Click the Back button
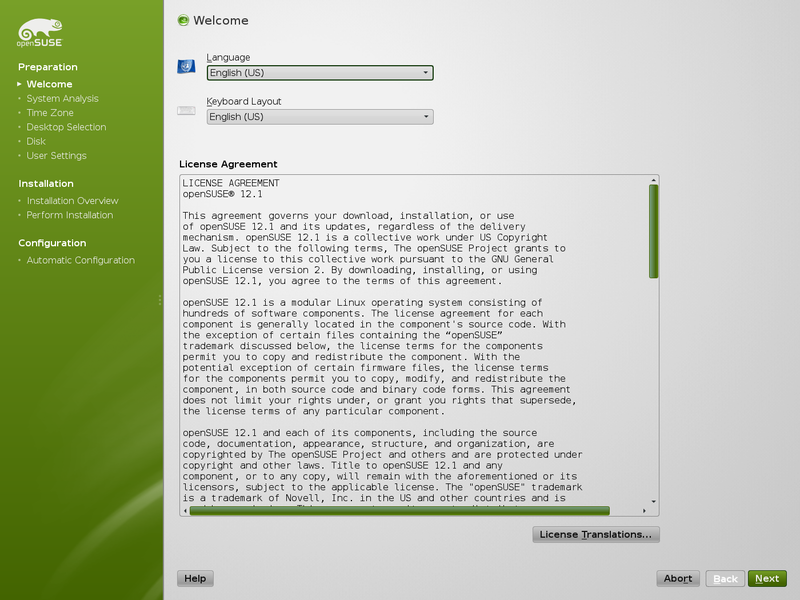The width and height of the screenshot is (800, 600). pyautogui.click(x=725, y=579)
